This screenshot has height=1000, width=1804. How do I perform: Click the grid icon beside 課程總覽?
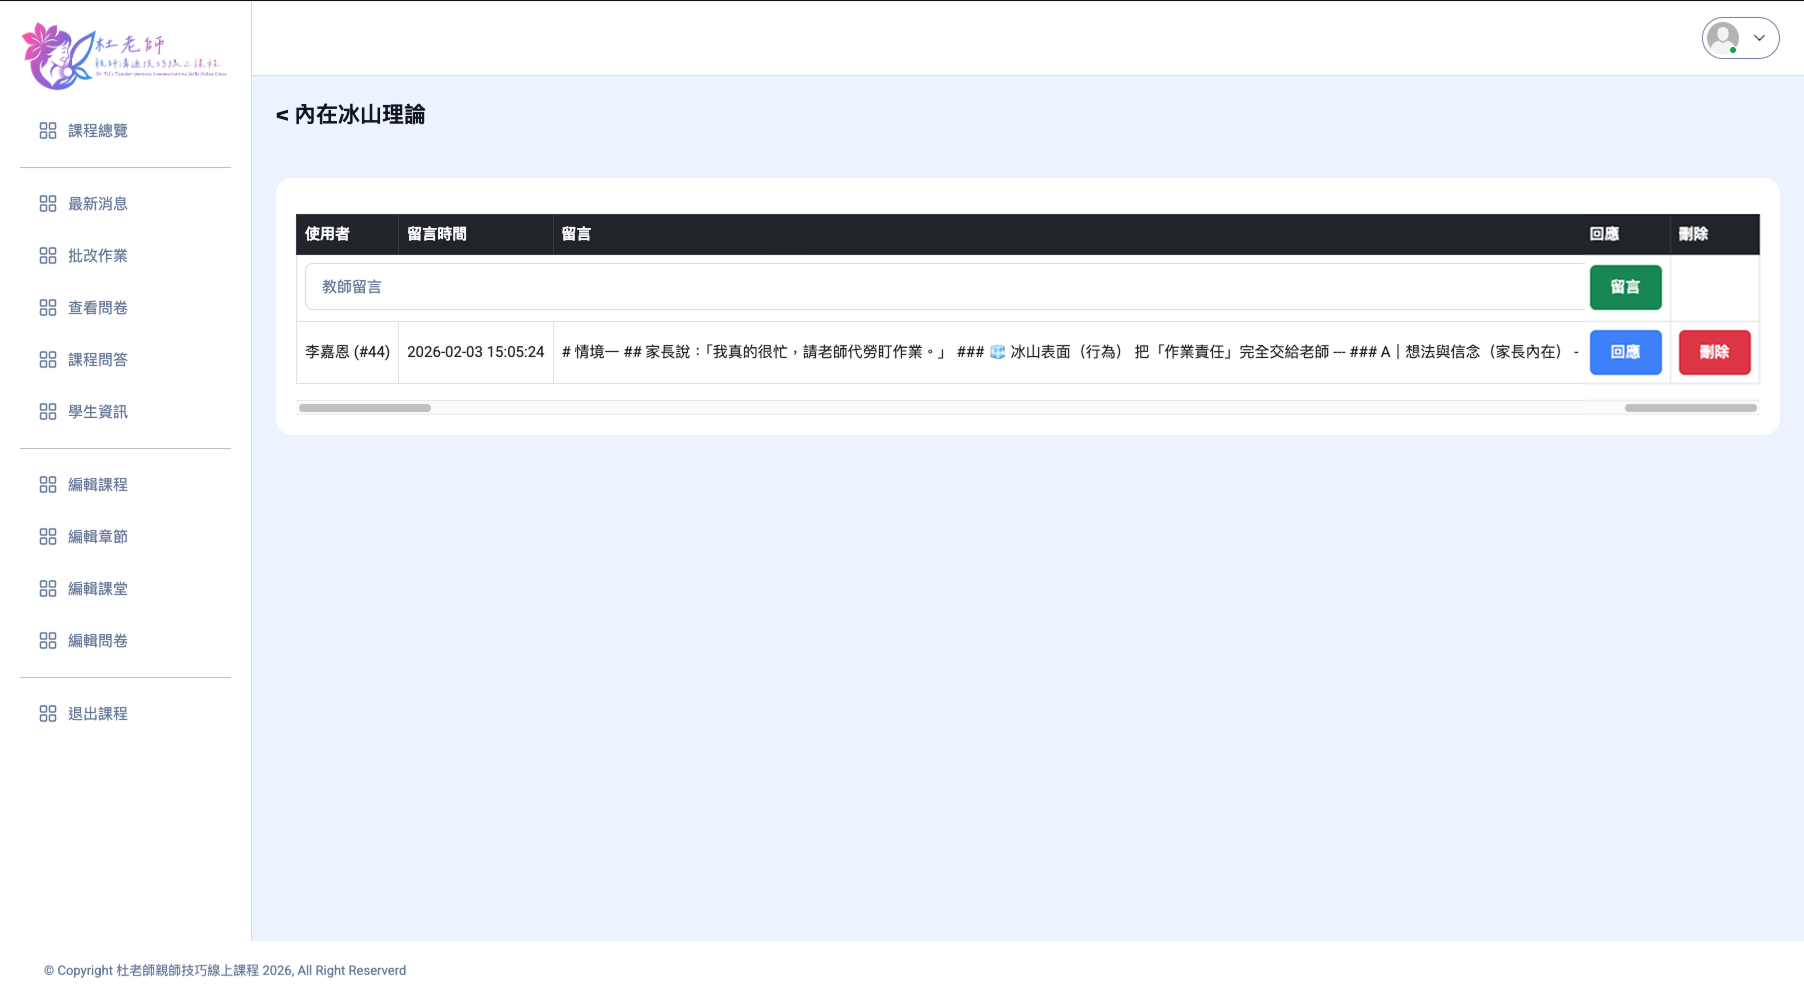click(x=47, y=131)
